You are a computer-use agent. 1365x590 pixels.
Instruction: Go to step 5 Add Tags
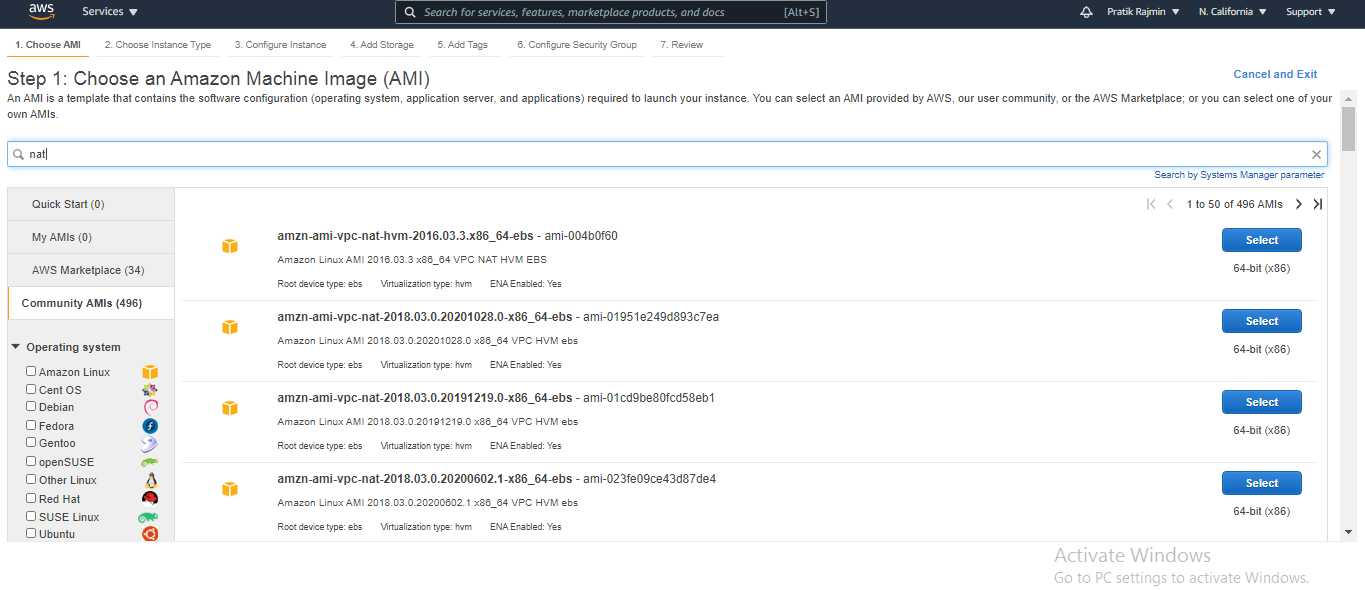pyautogui.click(x=462, y=45)
